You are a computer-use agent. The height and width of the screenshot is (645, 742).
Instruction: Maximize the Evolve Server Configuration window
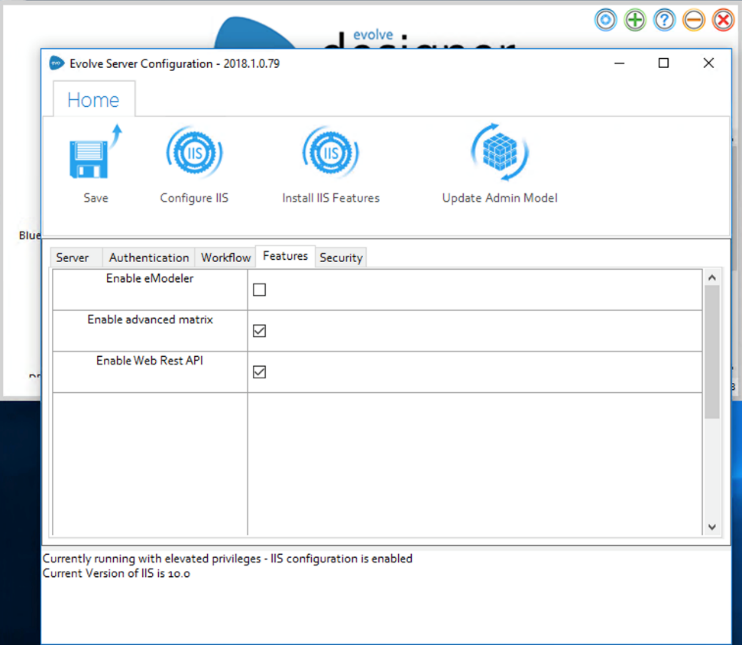coord(663,63)
